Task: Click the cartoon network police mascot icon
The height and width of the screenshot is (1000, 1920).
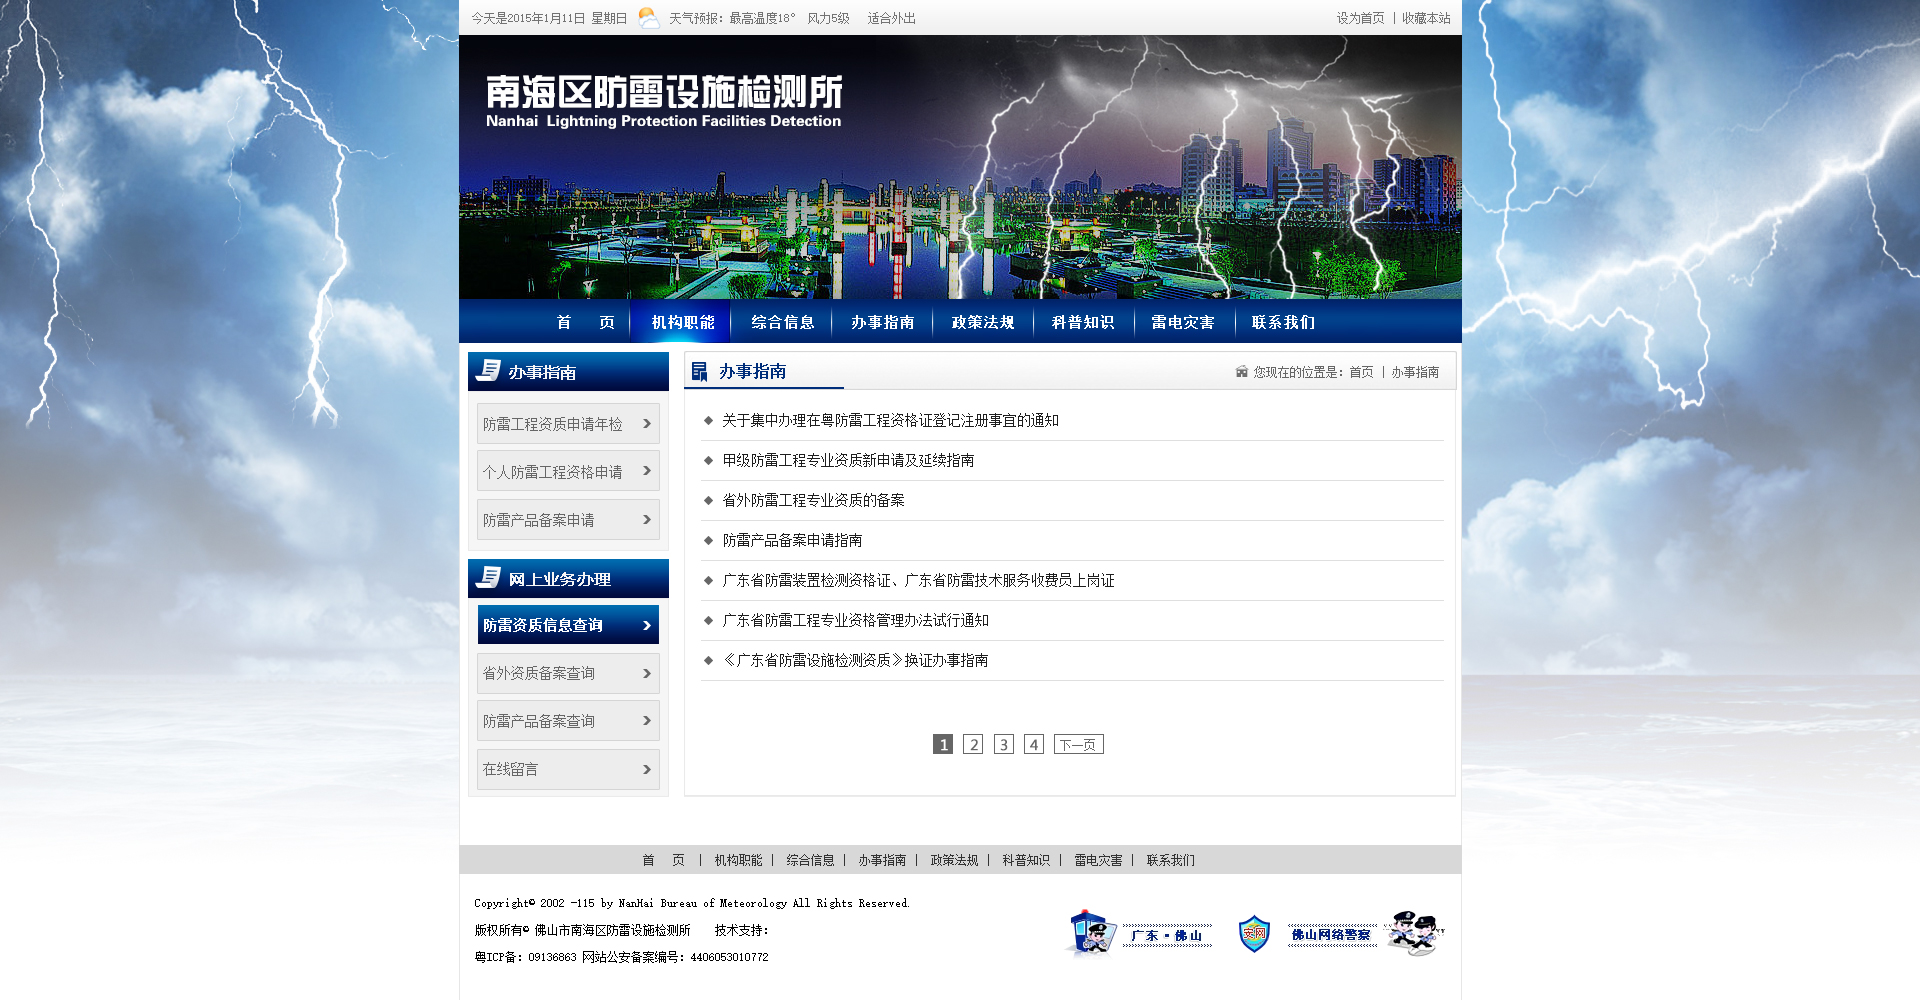Action: coord(1414,933)
